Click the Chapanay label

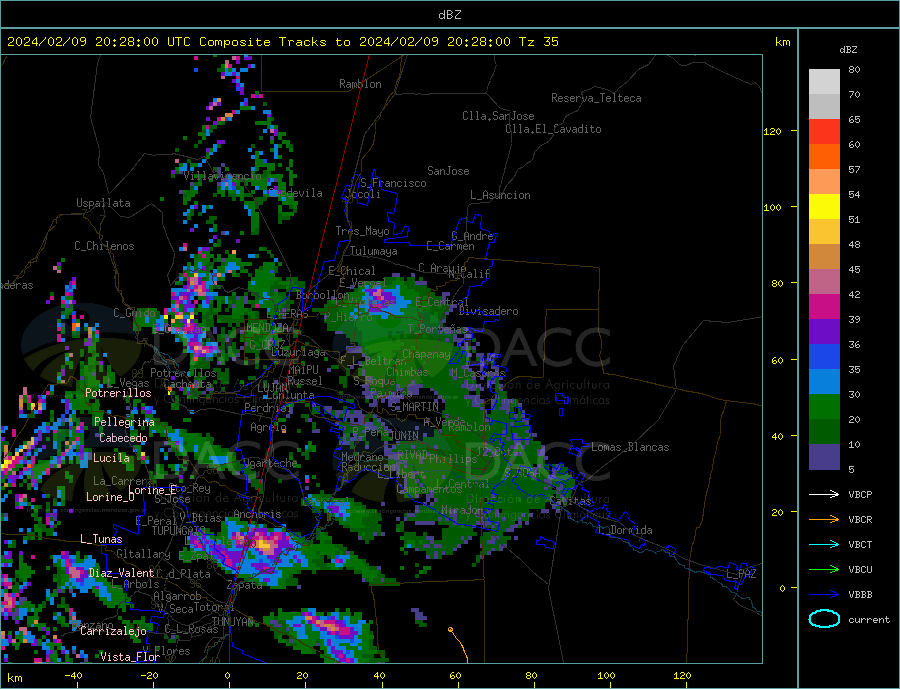pyautogui.click(x=426, y=354)
